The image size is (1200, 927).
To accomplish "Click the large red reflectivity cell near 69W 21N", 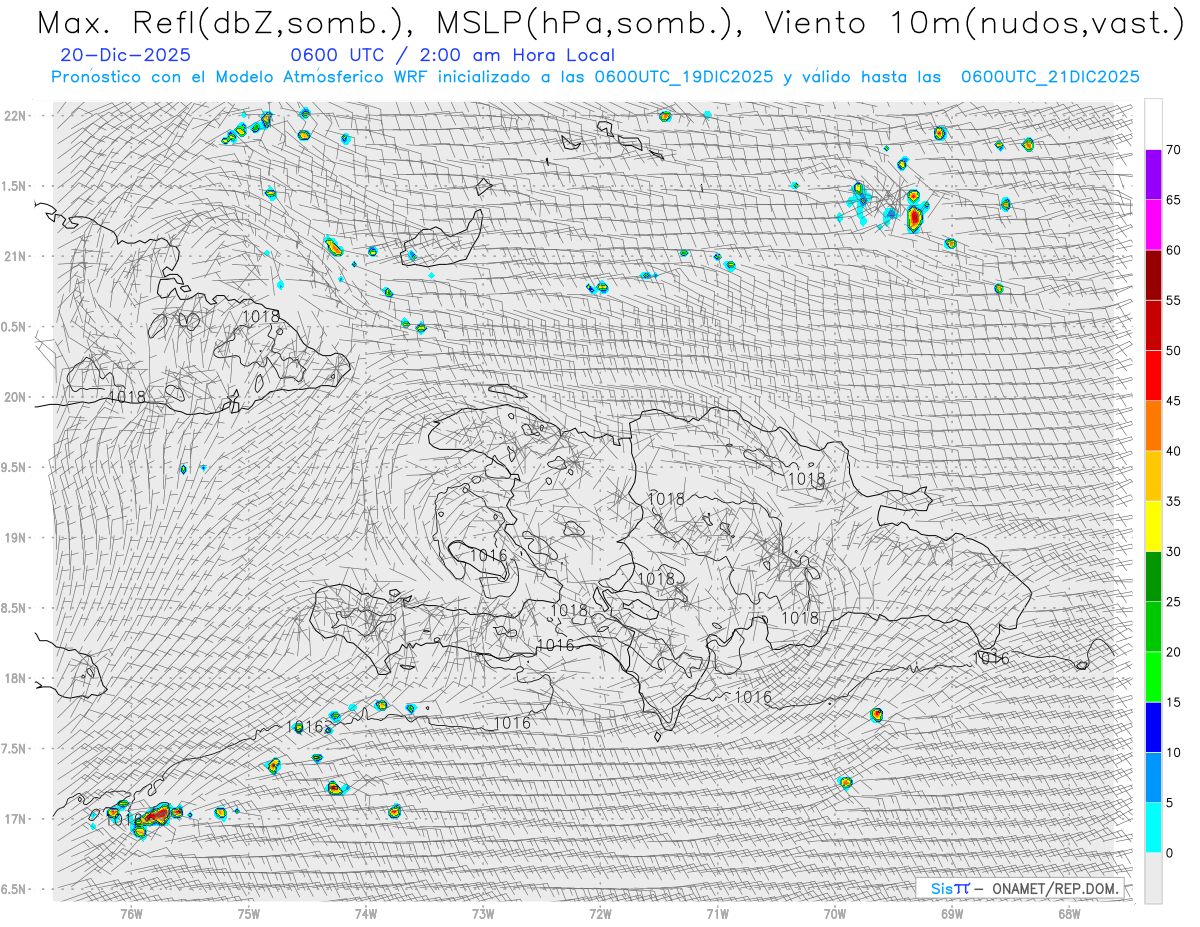I will (913, 218).
